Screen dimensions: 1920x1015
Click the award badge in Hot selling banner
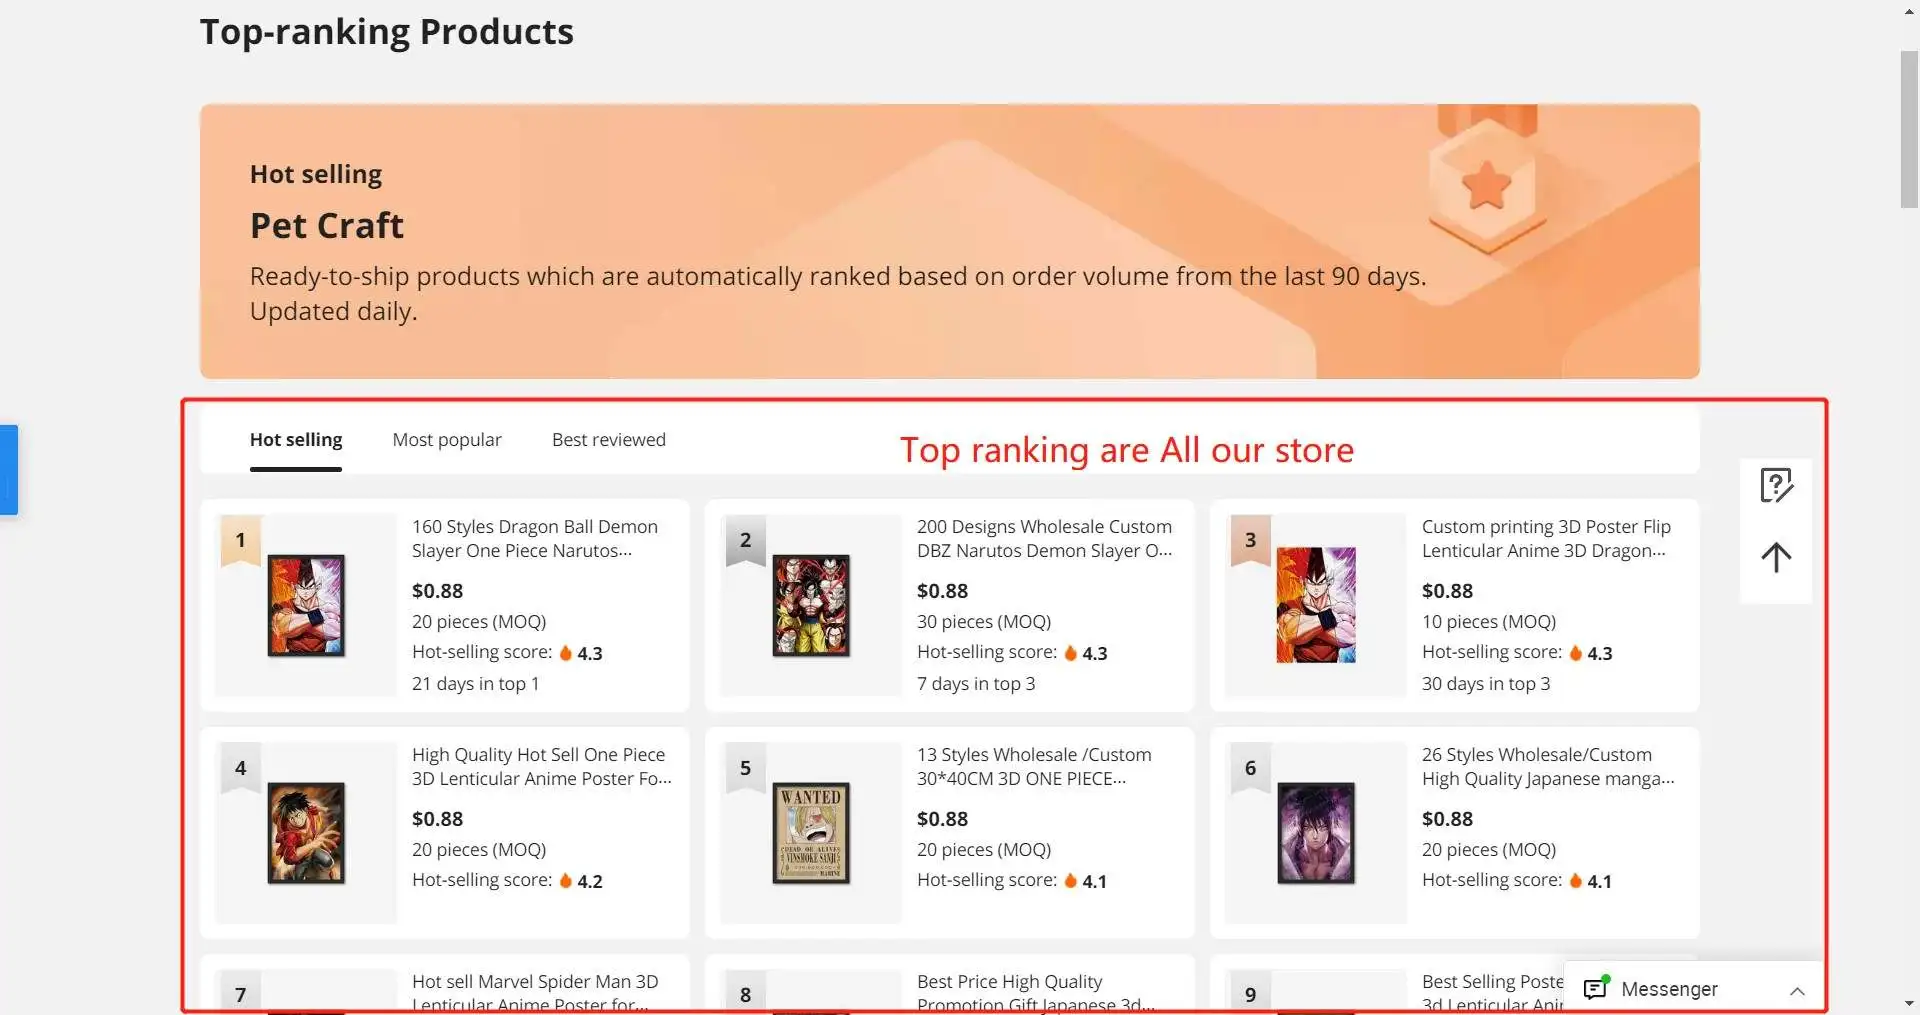(1487, 183)
